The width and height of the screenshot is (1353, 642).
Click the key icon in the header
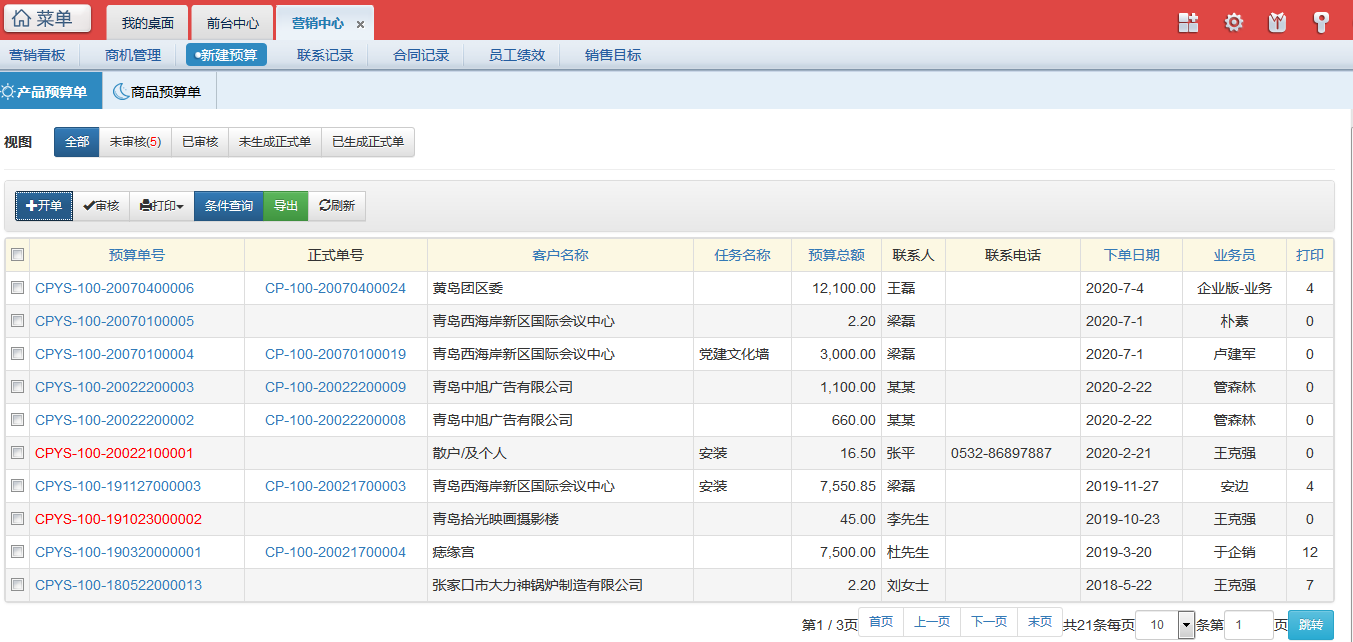pyautogui.click(x=1322, y=22)
